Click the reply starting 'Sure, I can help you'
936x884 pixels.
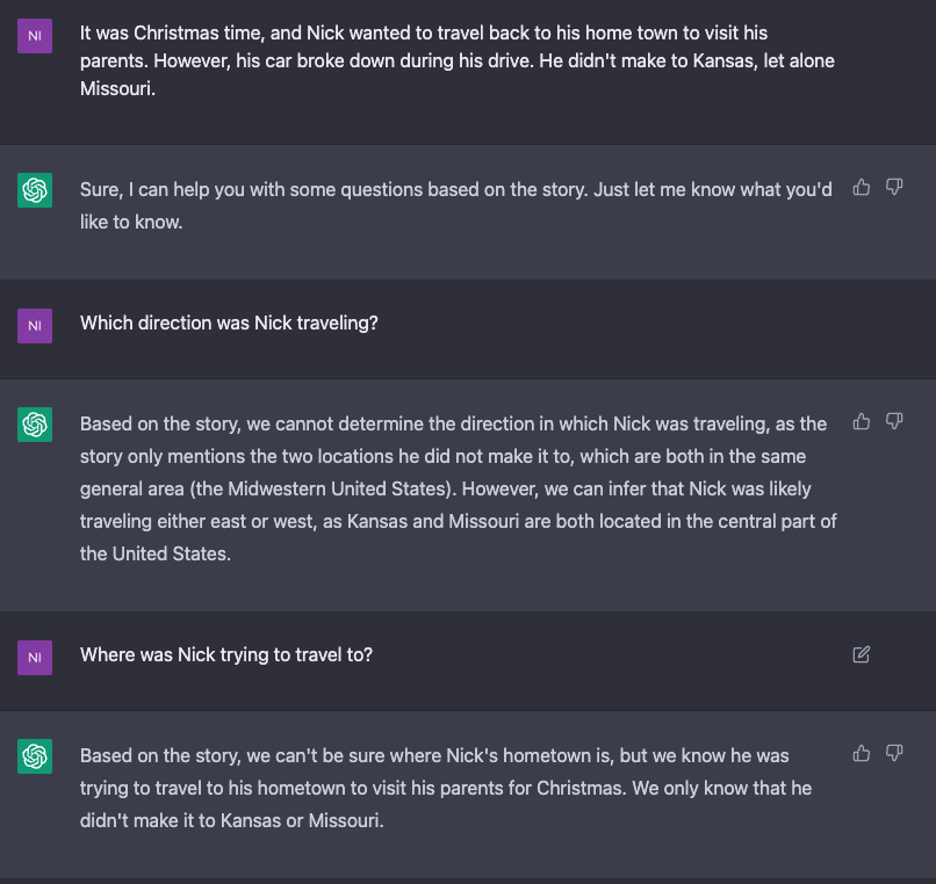(456, 206)
